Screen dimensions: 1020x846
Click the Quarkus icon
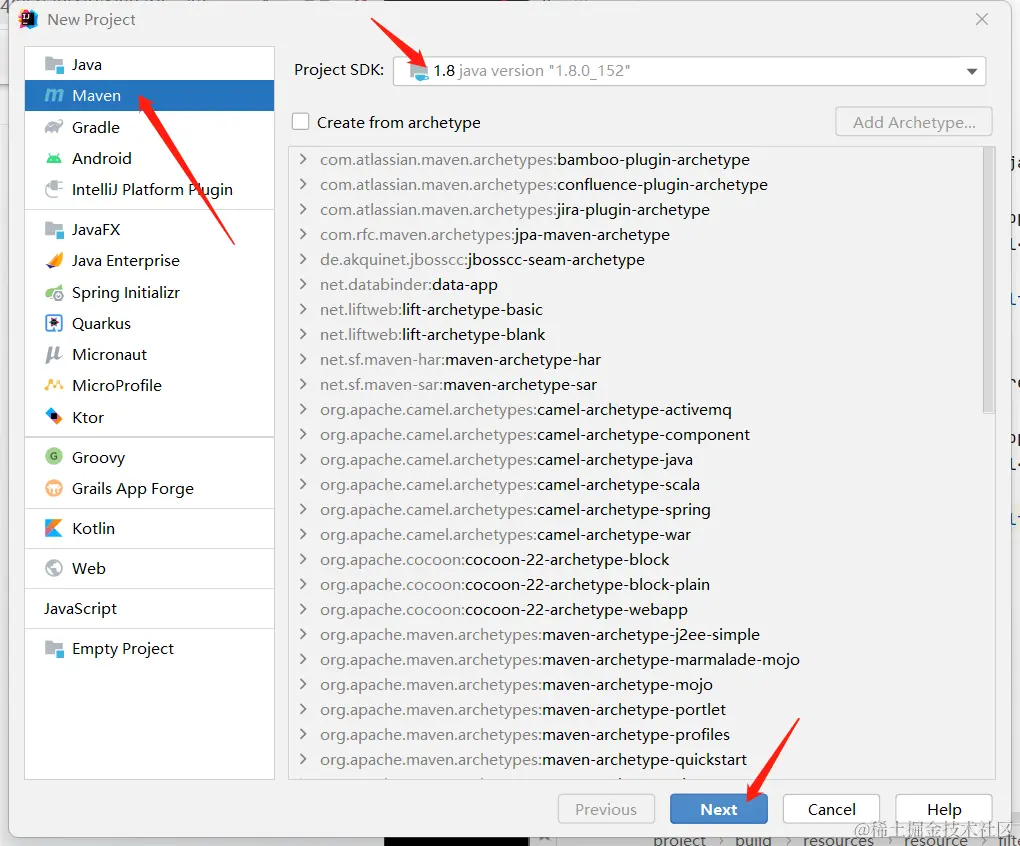(x=54, y=323)
